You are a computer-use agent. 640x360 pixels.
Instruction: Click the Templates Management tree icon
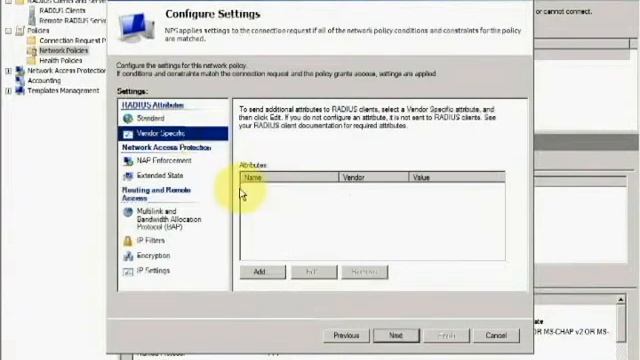(20, 91)
